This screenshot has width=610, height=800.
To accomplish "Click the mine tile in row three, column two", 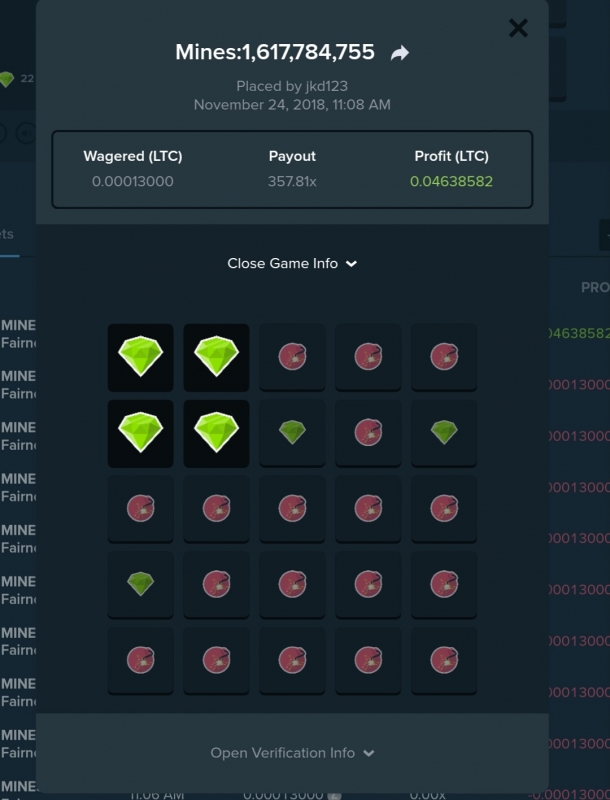I will (x=216, y=509).
